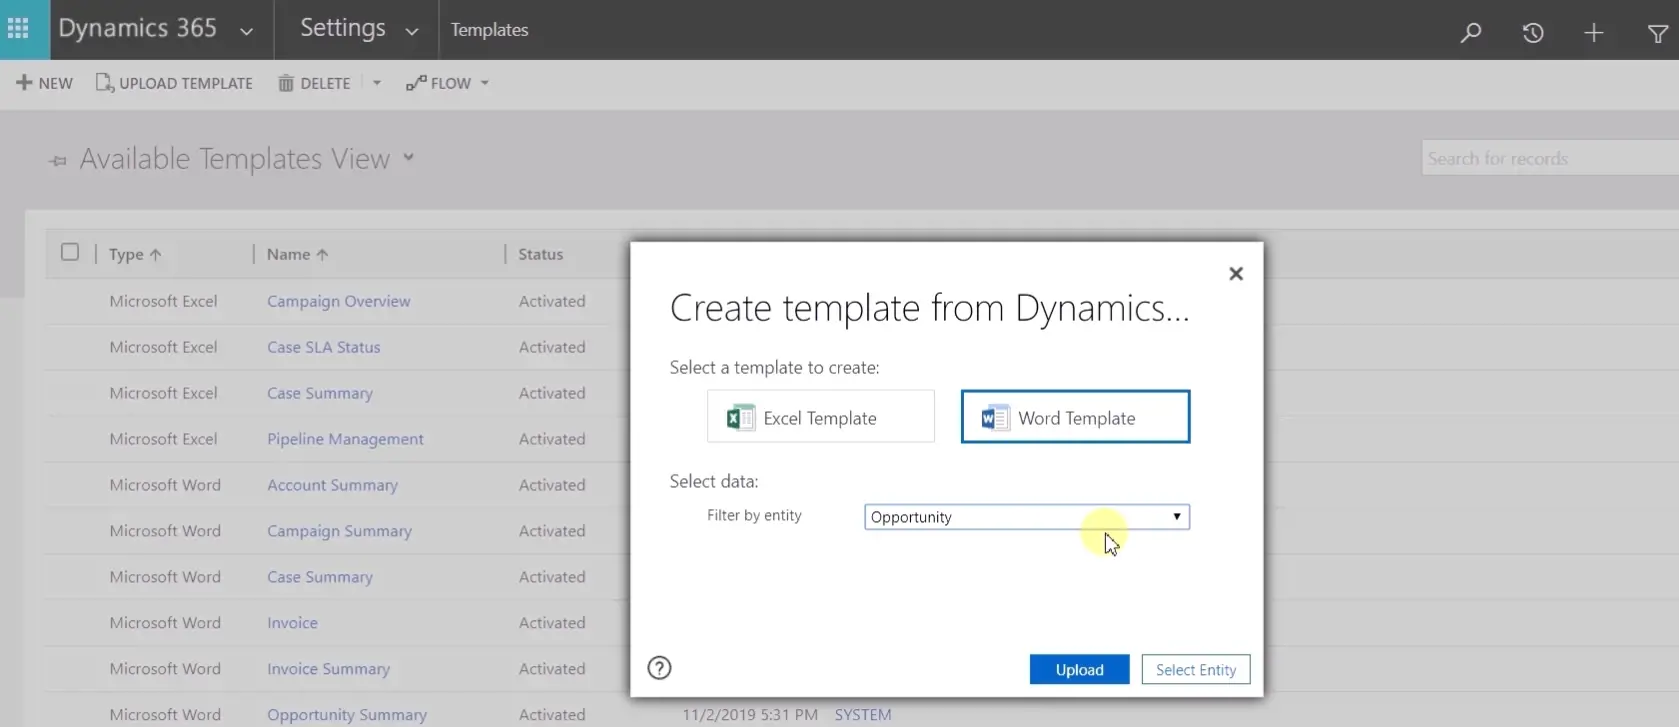This screenshot has width=1679, height=727.
Task: Open the Excel Case Summary template
Action: pos(320,393)
